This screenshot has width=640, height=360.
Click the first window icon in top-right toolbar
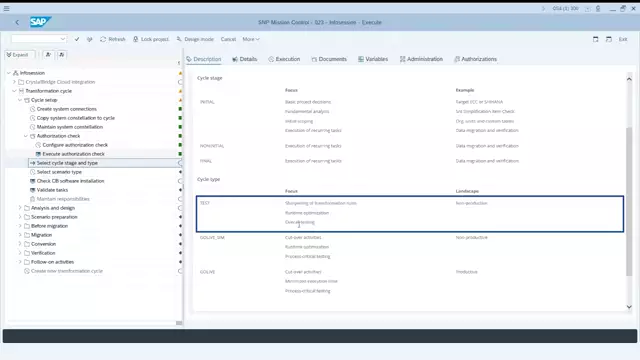(596, 39)
